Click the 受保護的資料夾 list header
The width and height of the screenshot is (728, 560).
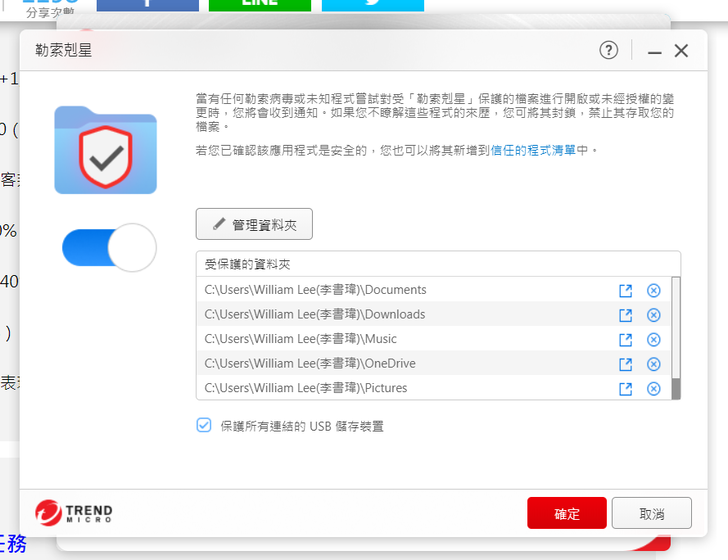(x=438, y=264)
